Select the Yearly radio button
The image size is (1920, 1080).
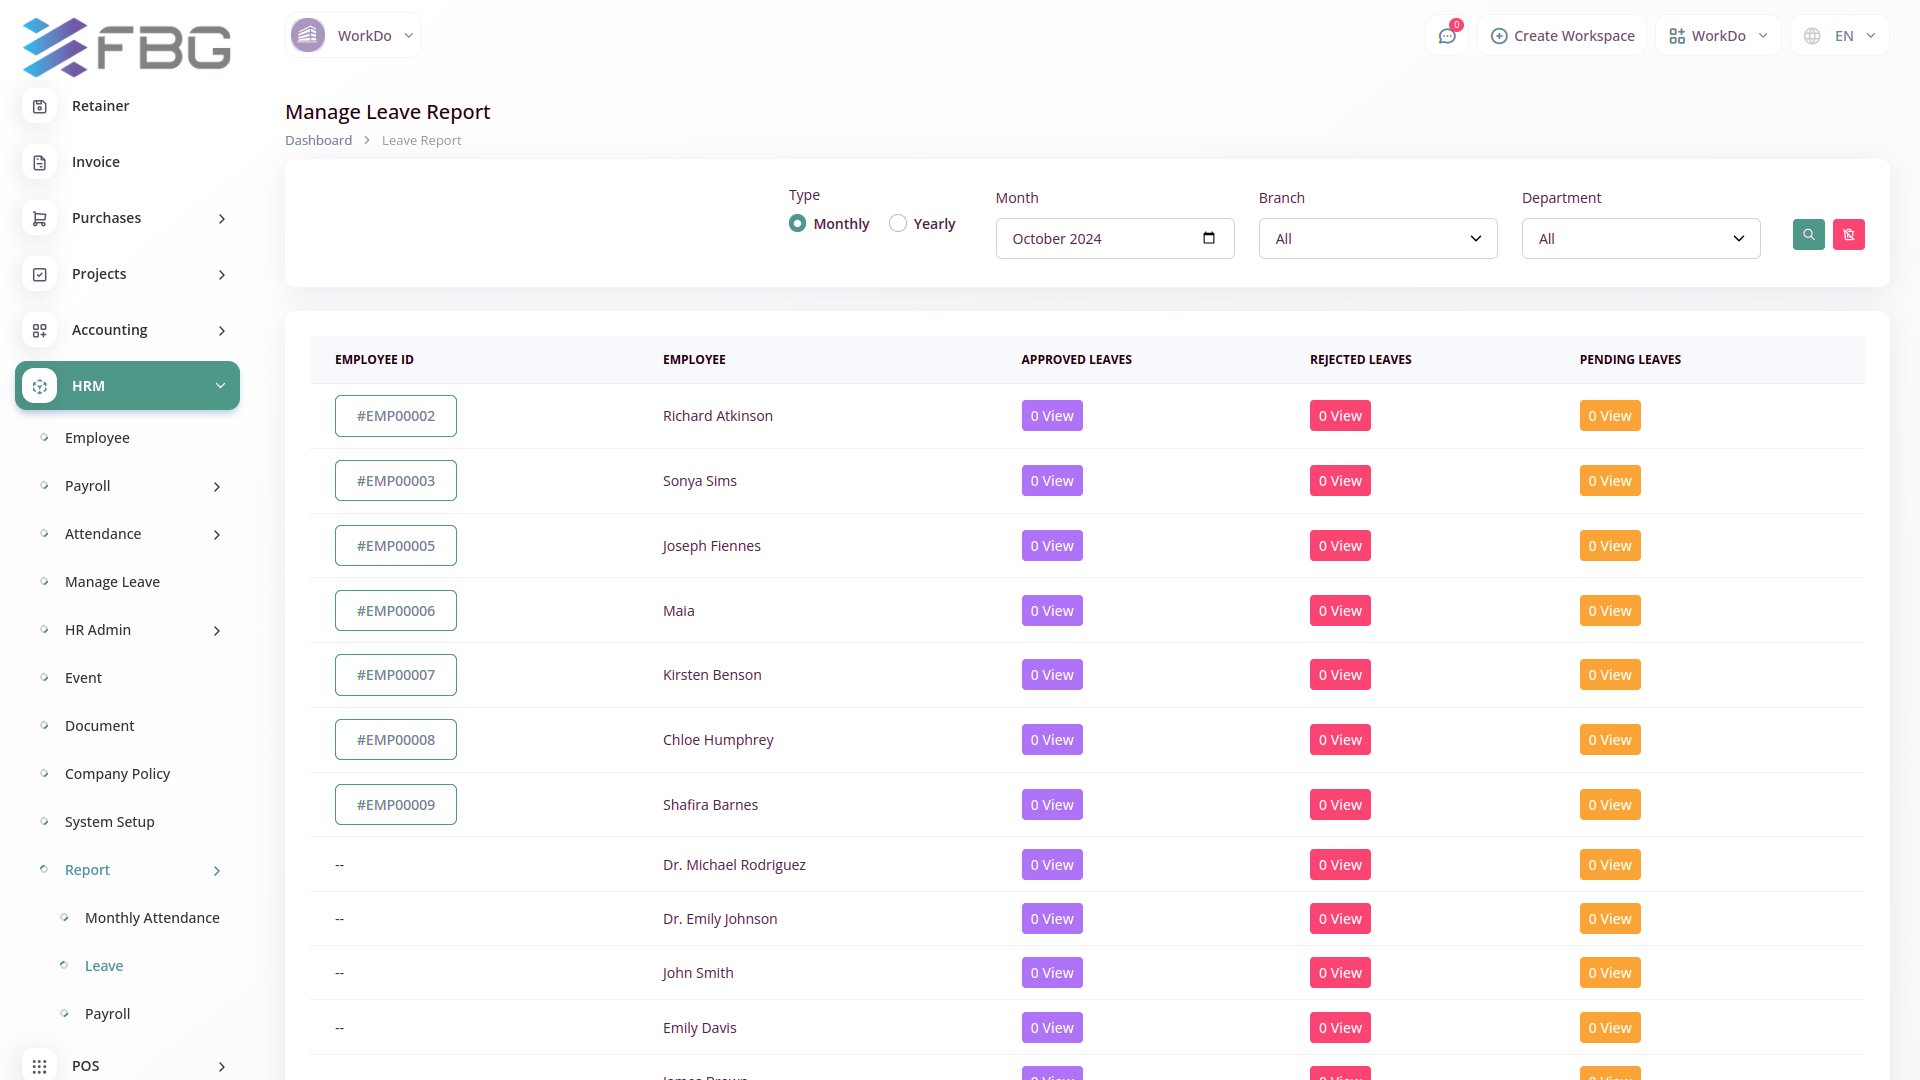pyautogui.click(x=898, y=224)
